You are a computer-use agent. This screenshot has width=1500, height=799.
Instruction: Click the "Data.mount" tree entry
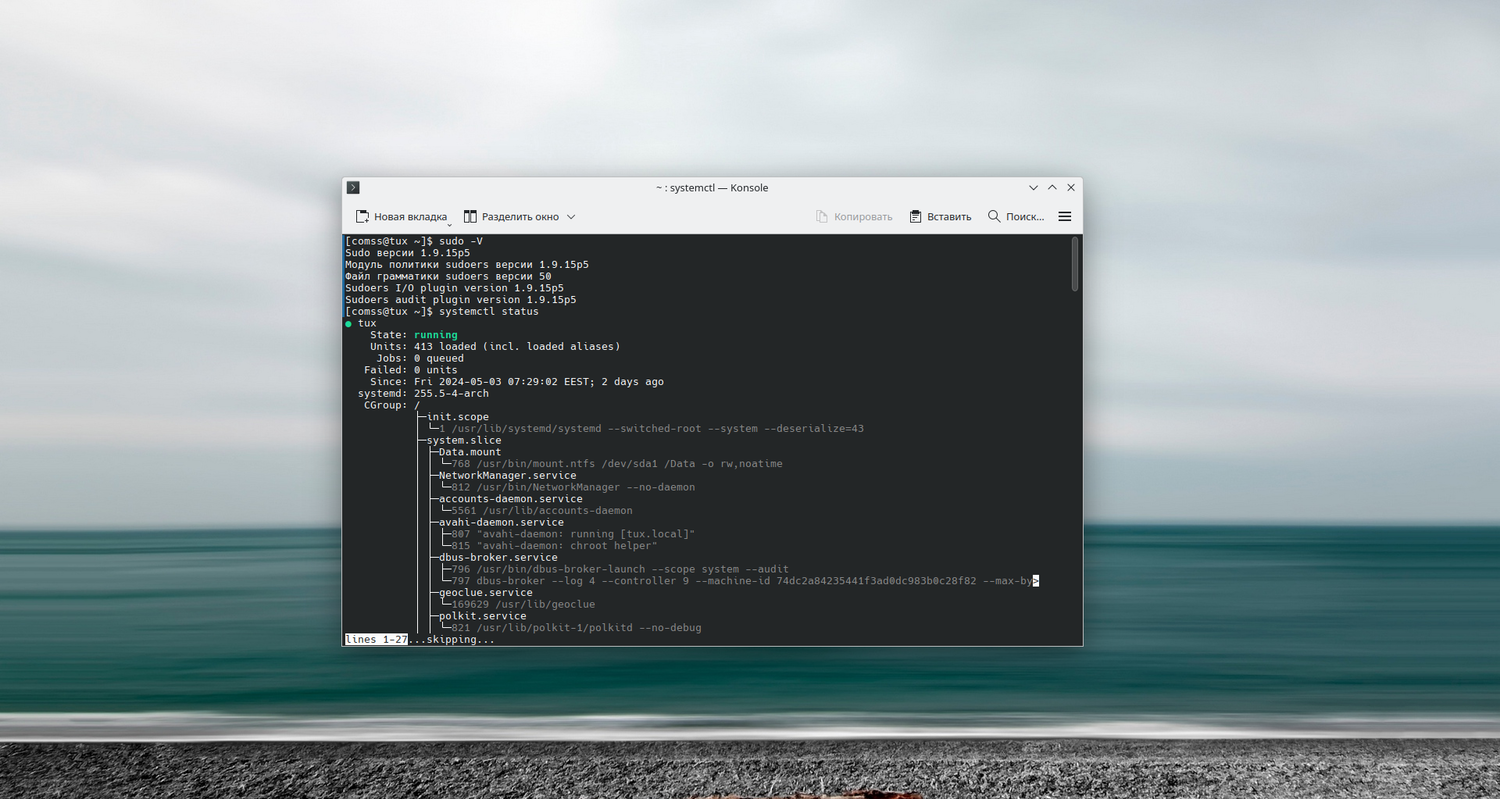click(x=470, y=452)
